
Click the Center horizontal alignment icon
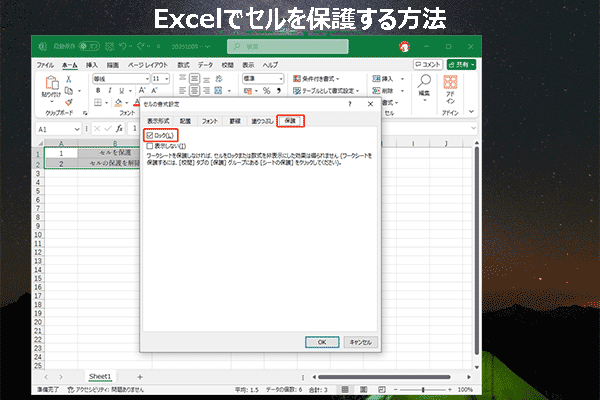194,91
